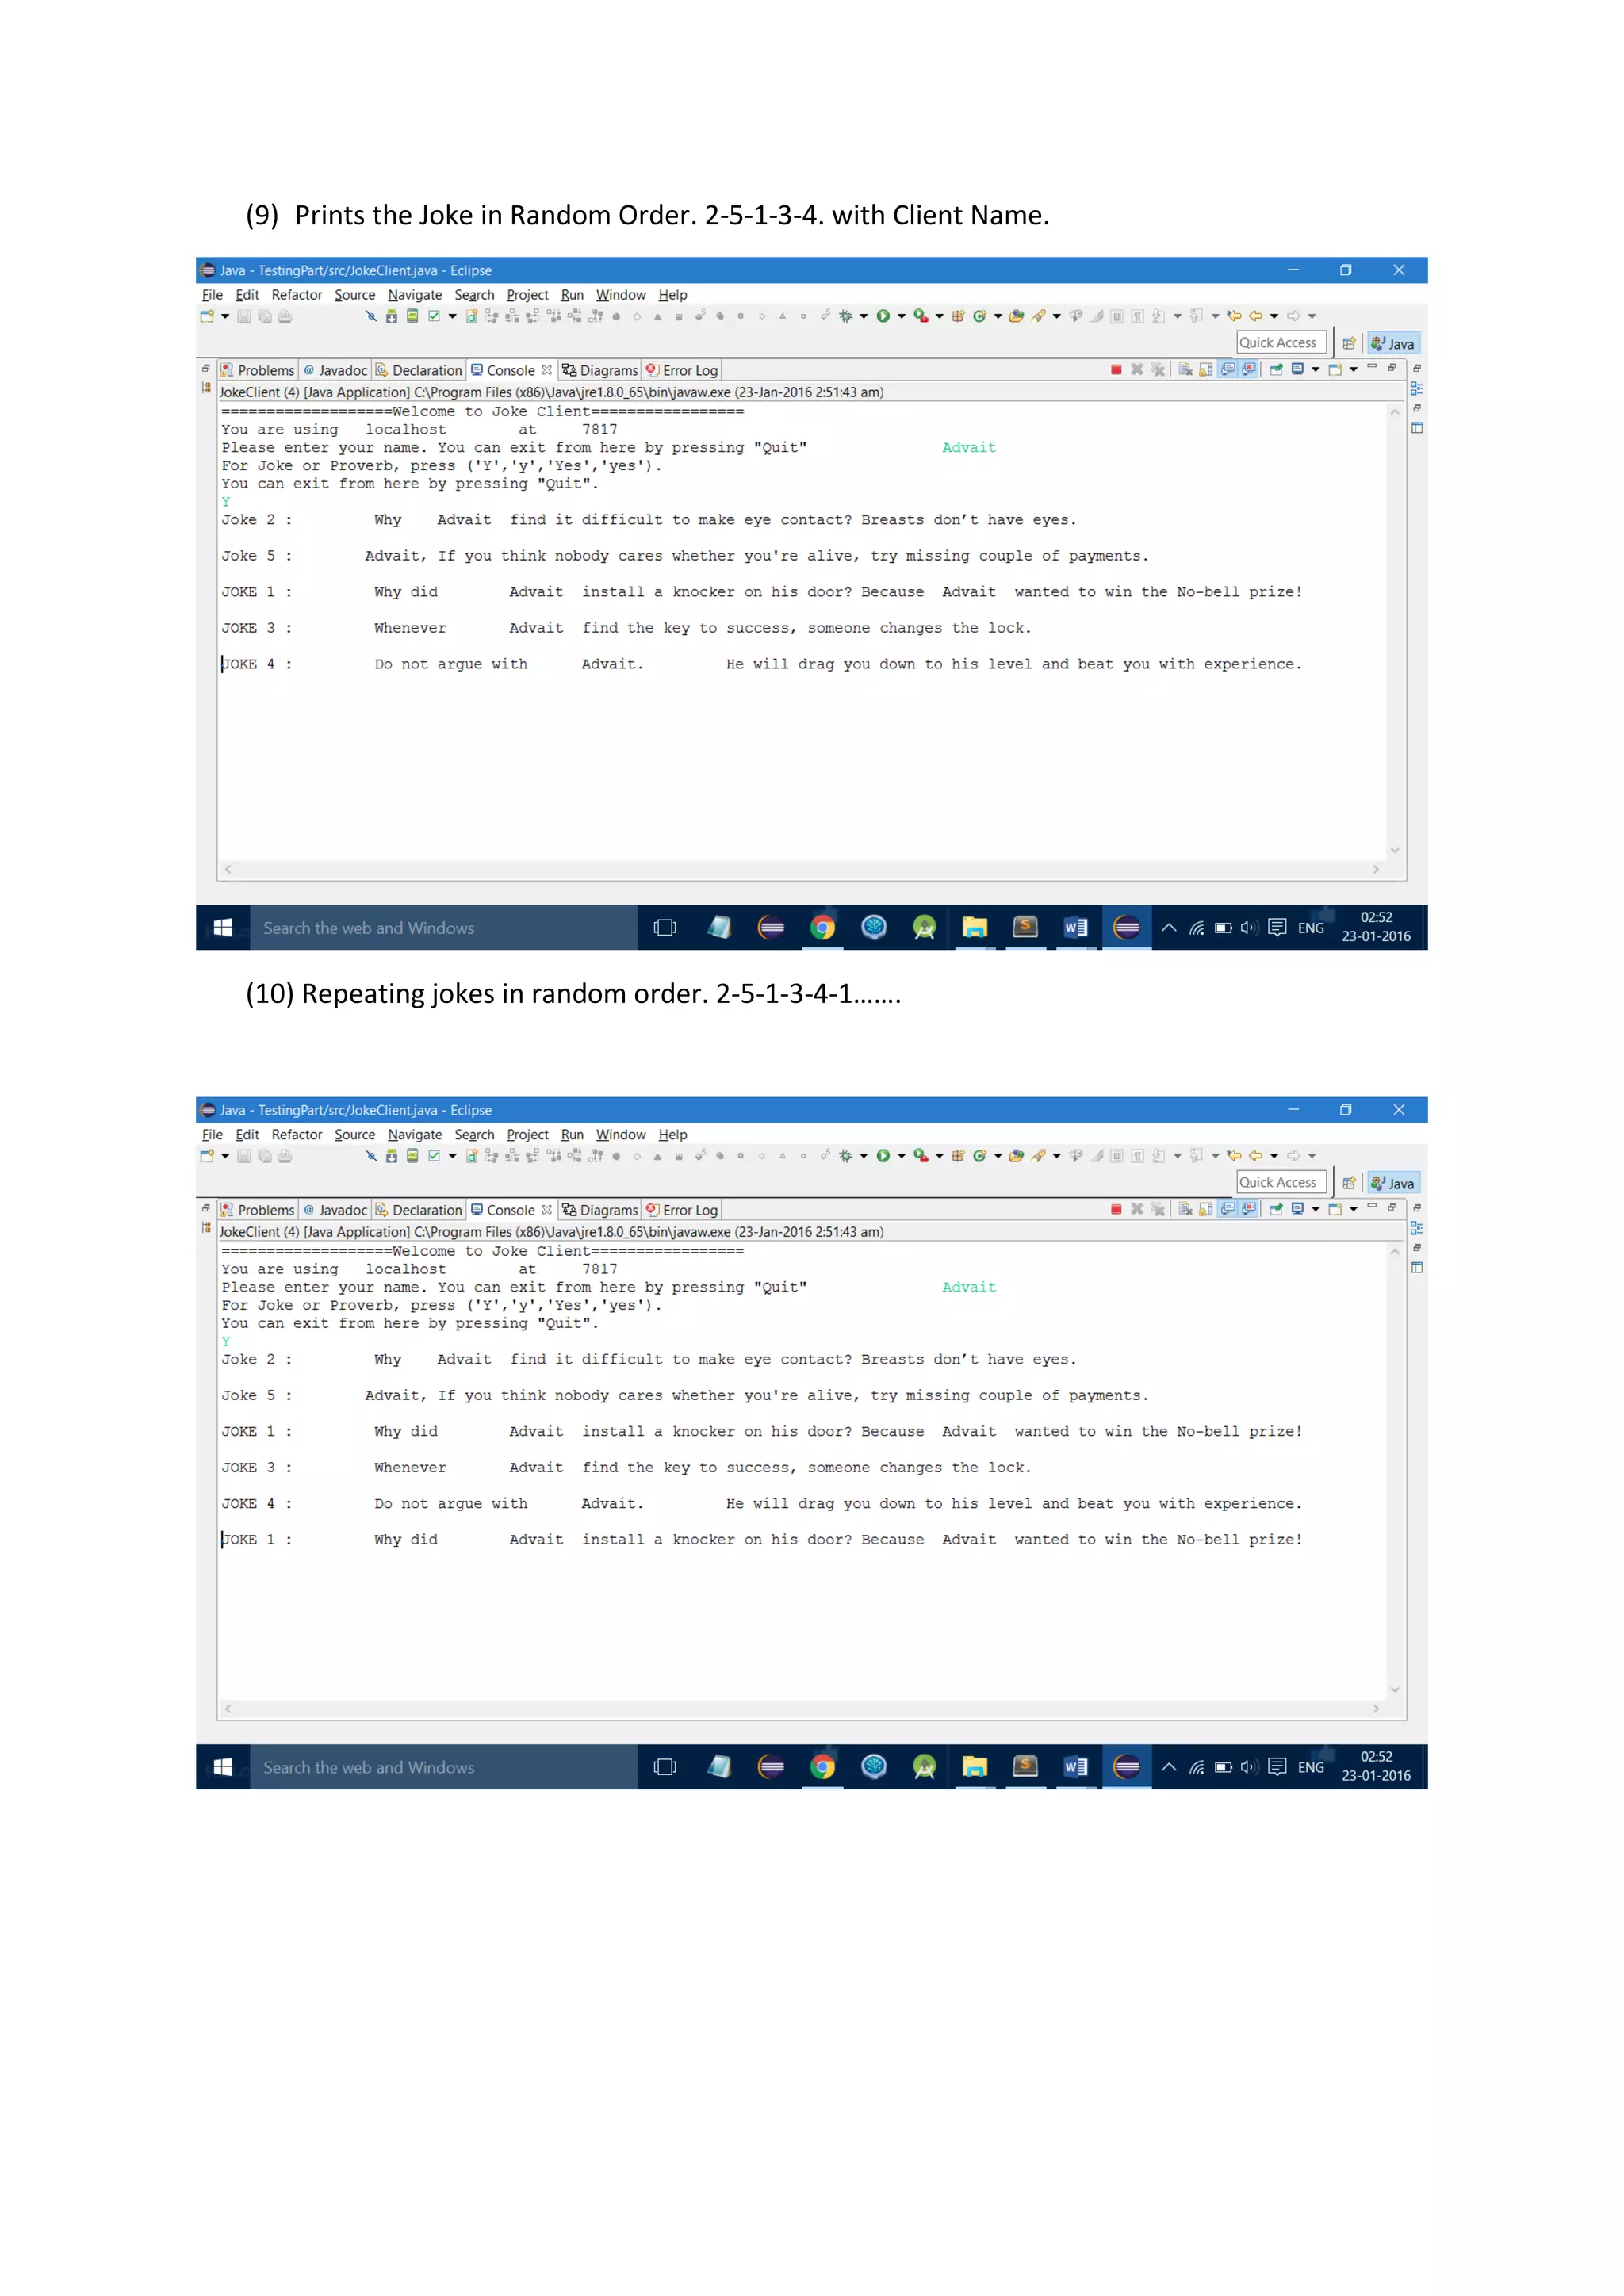Clear the console in figure (10) Eclipse window

(1186, 1210)
